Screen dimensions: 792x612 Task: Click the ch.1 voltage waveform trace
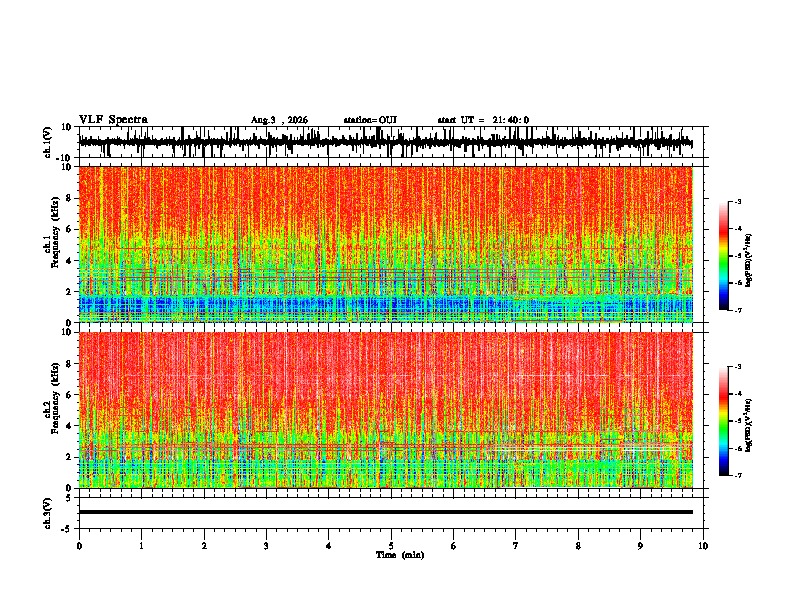[x=385, y=142]
